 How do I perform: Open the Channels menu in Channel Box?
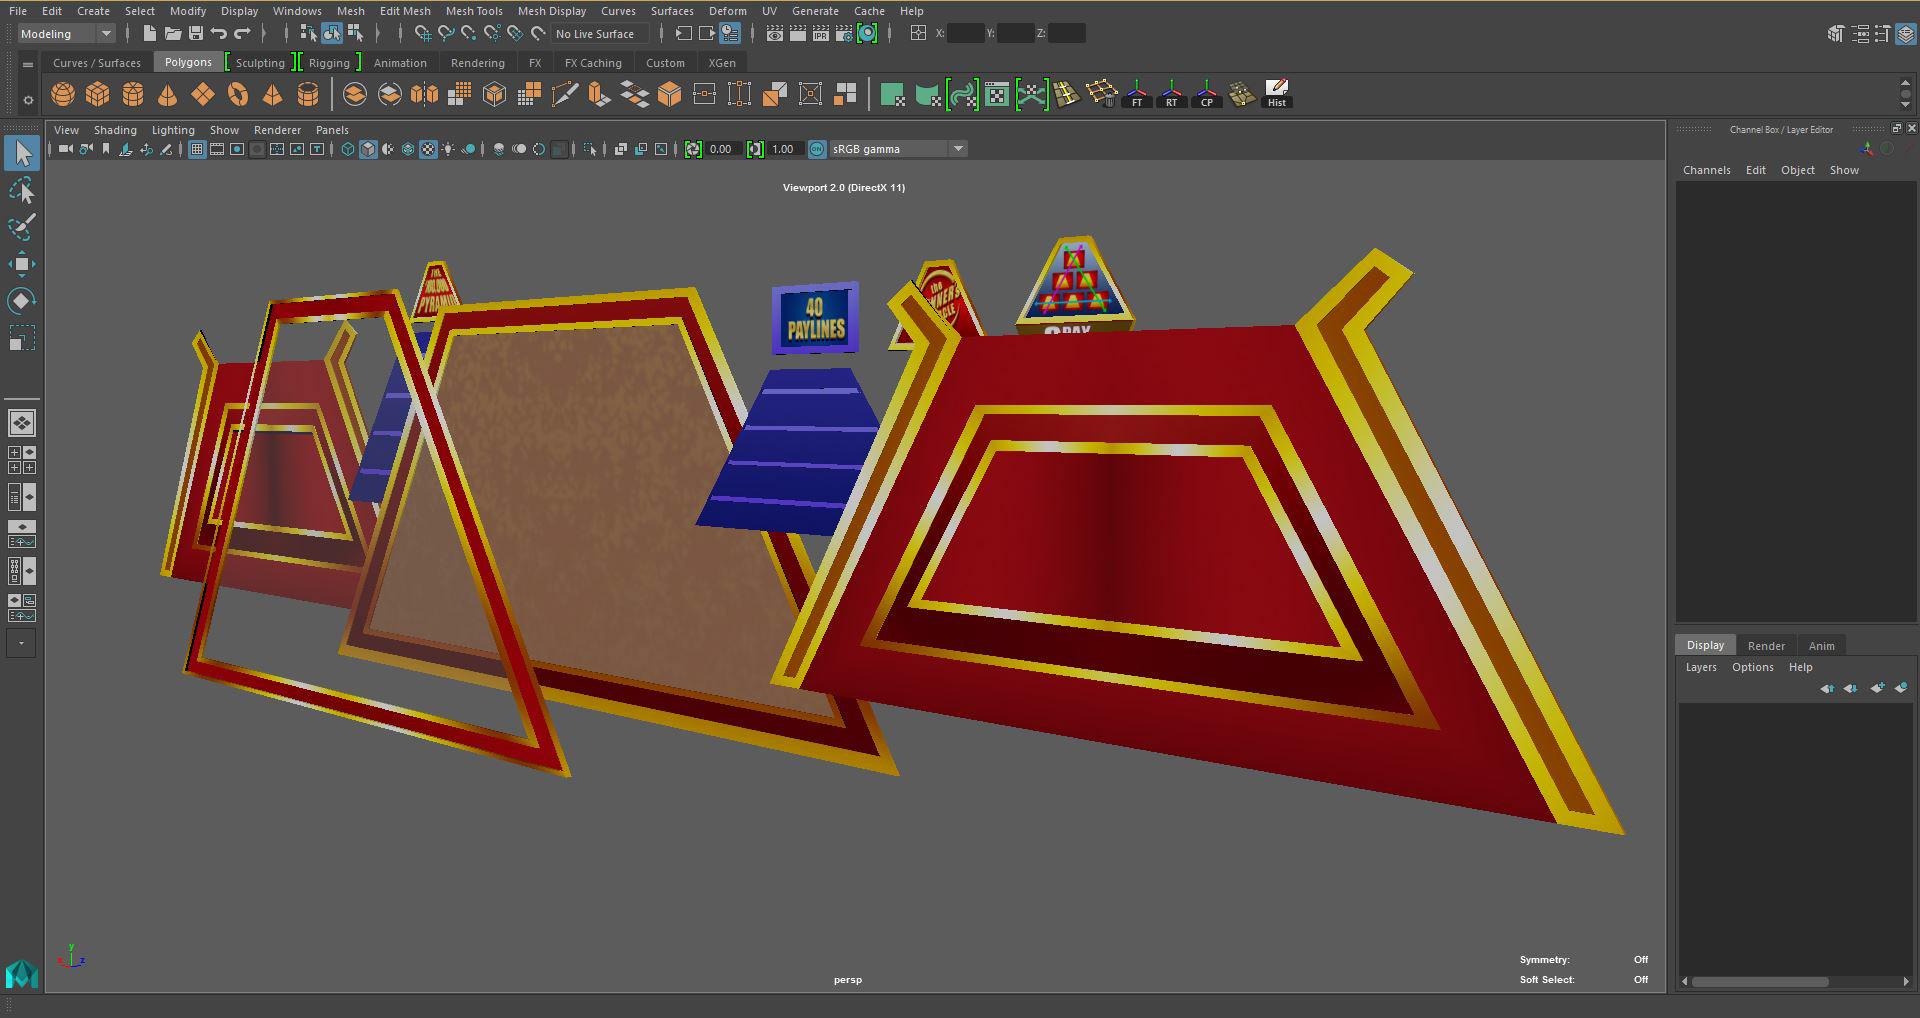coord(1706,170)
